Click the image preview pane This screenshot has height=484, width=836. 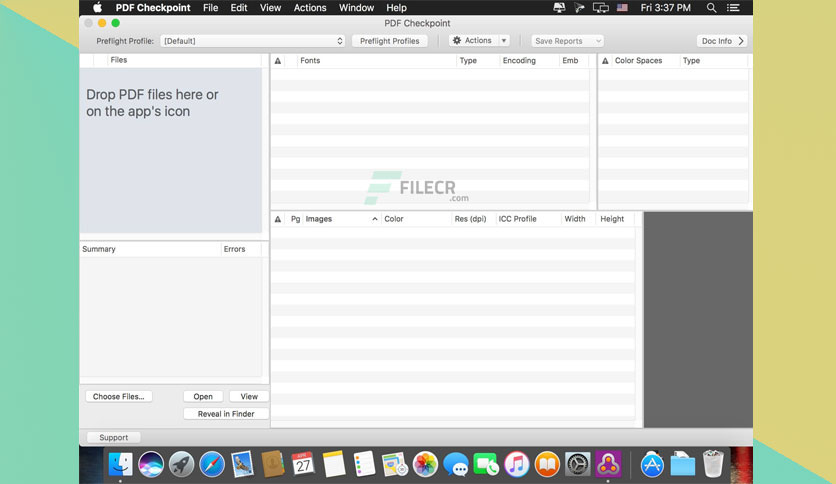(x=698, y=320)
